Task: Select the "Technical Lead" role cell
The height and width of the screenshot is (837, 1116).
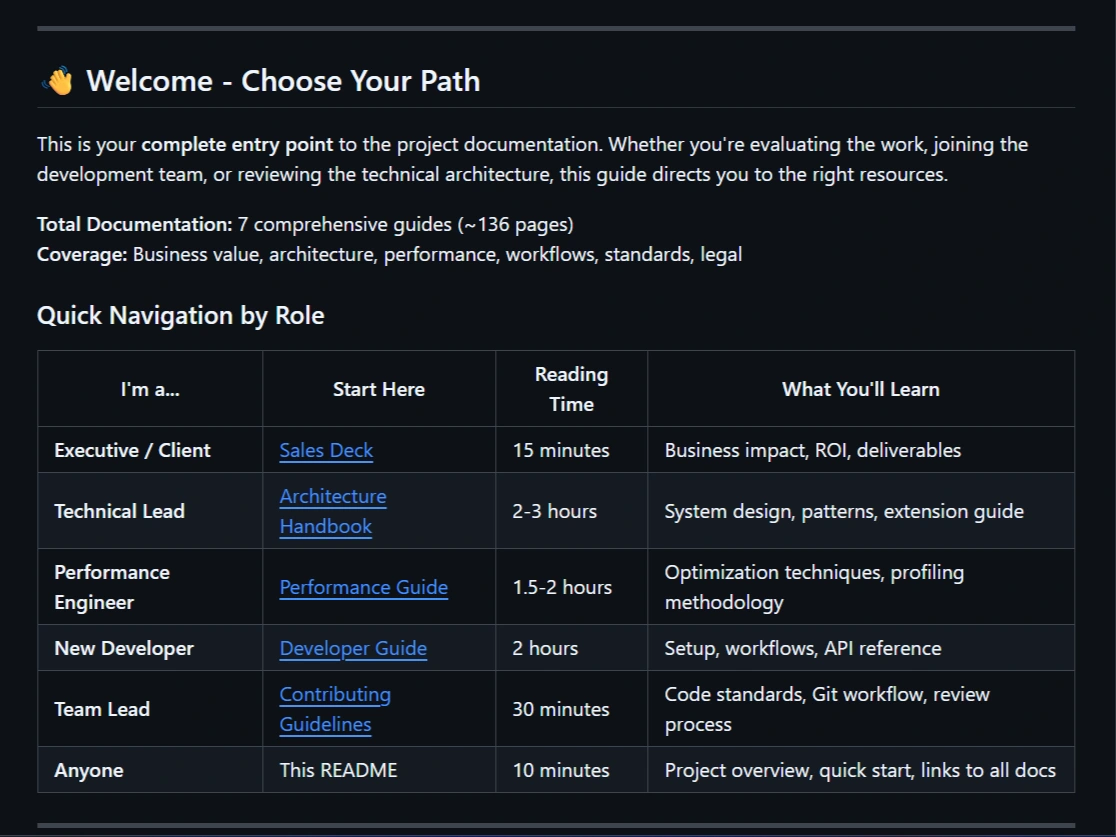Action: point(119,511)
